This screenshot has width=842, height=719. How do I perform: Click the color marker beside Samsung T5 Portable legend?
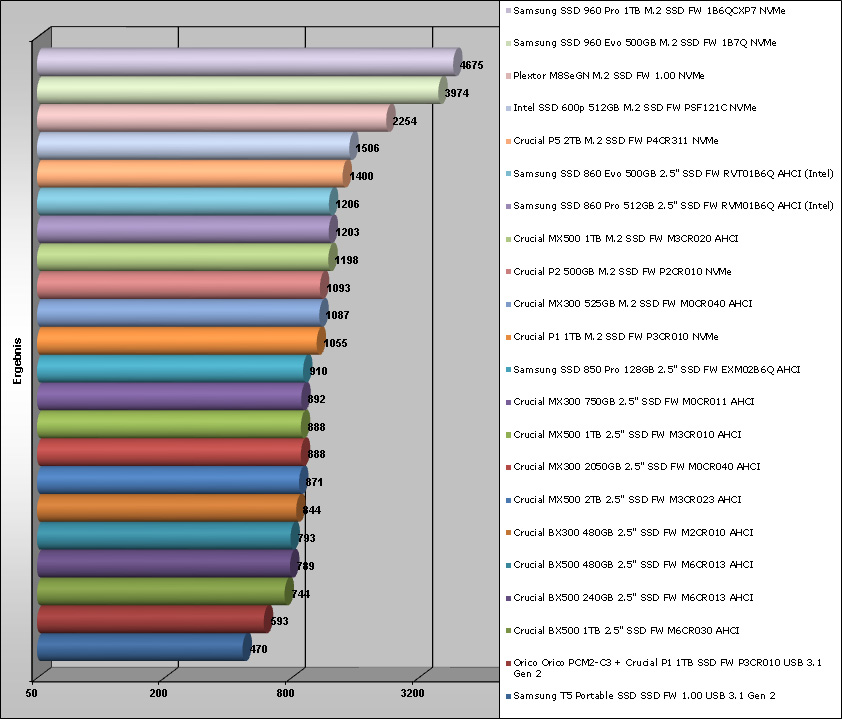508,696
